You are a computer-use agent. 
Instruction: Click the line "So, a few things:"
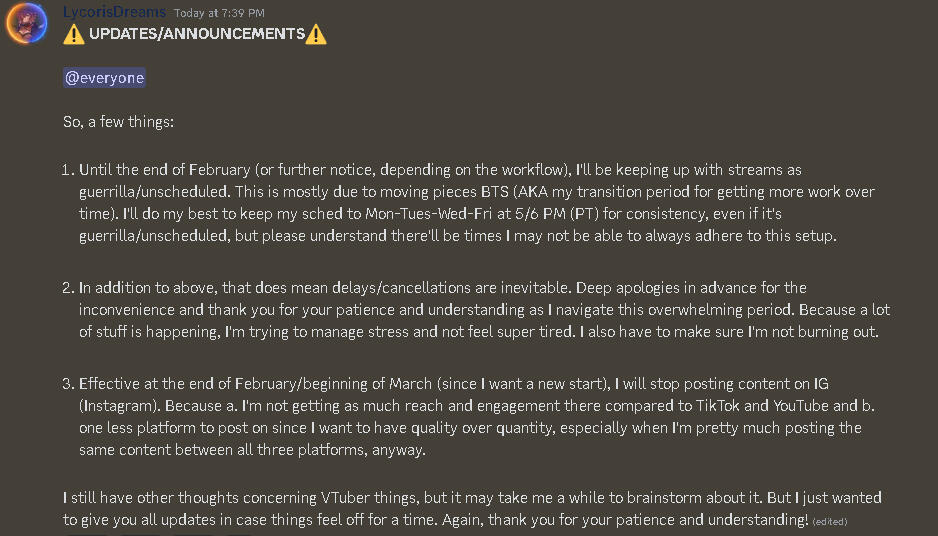point(118,122)
